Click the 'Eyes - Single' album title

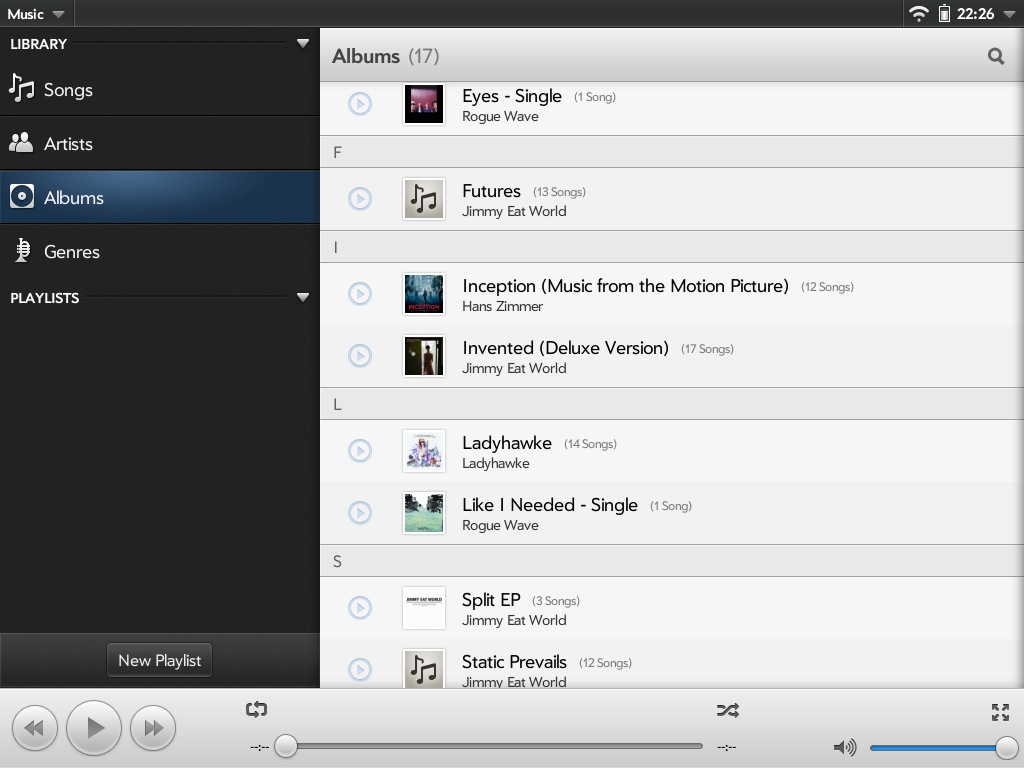pyautogui.click(x=512, y=96)
